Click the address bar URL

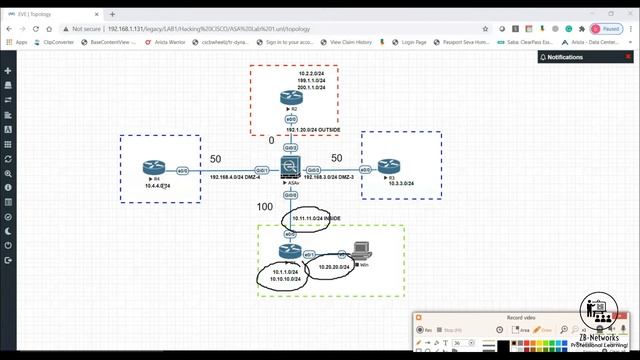point(209,29)
